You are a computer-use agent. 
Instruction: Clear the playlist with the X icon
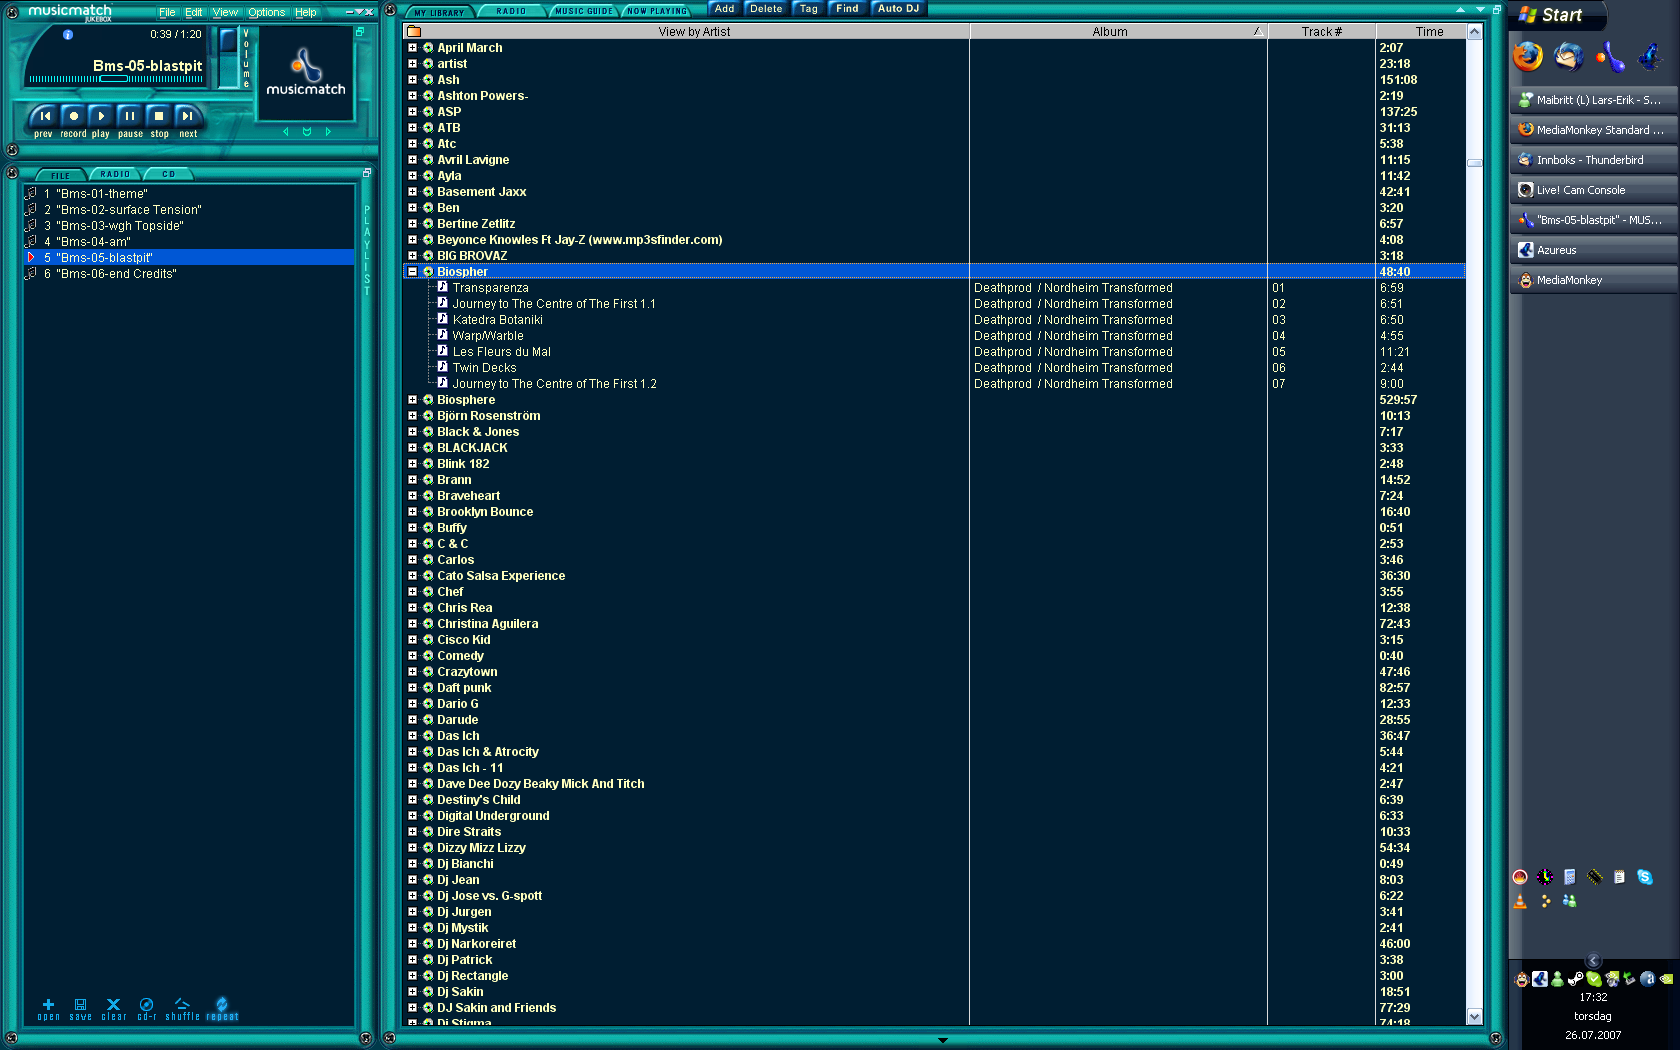click(x=113, y=1008)
